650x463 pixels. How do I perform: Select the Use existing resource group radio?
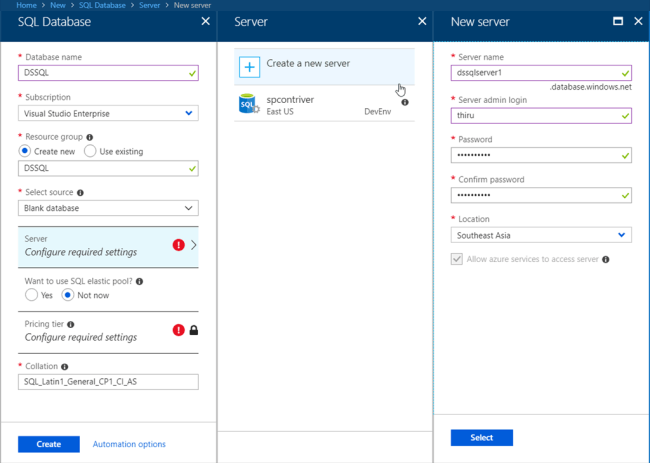tap(90, 151)
